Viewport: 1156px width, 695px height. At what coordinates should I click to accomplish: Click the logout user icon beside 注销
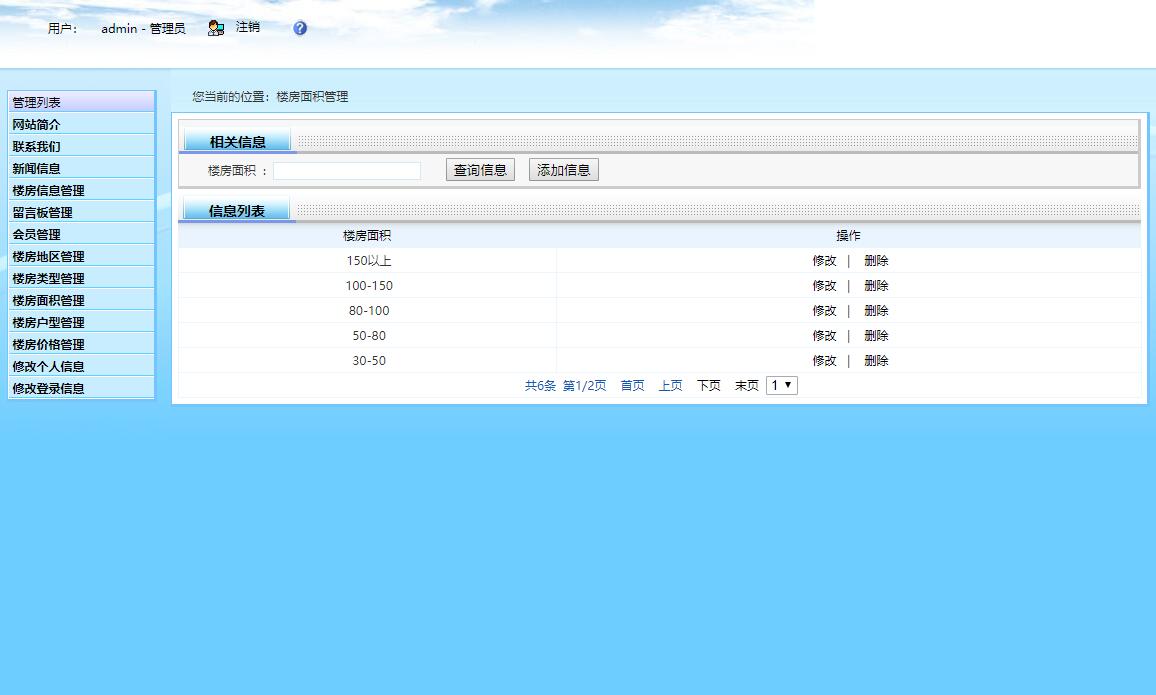[215, 28]
